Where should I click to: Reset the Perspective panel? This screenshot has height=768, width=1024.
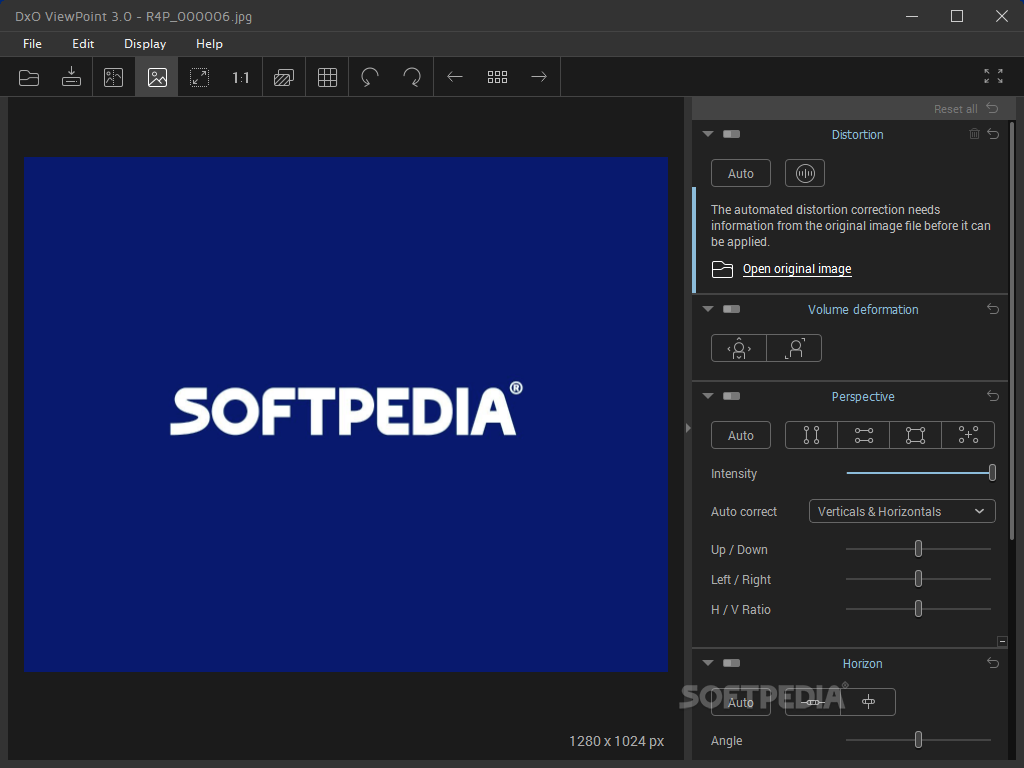pyautogui.click(x=993, y=396)
